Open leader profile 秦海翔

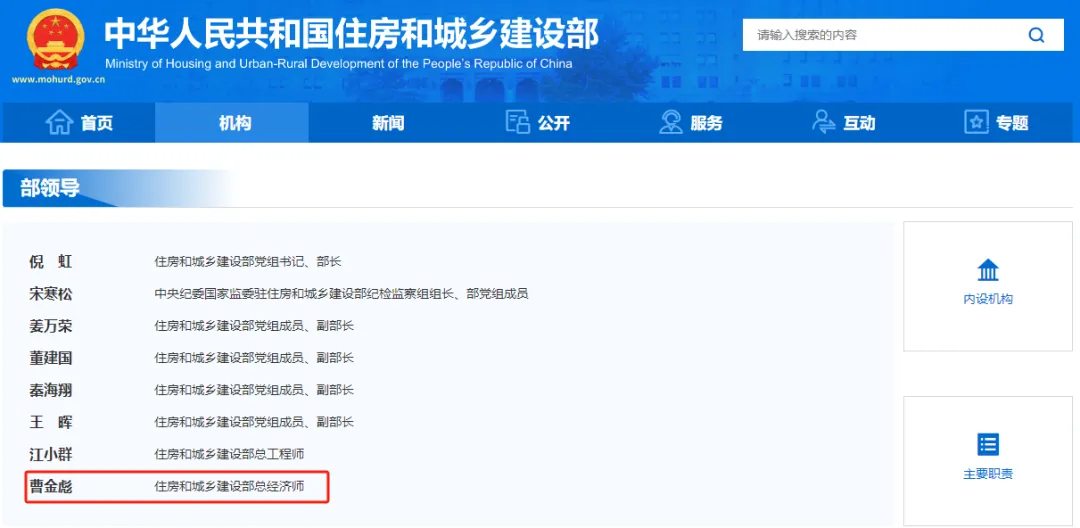tap(50, 390)
